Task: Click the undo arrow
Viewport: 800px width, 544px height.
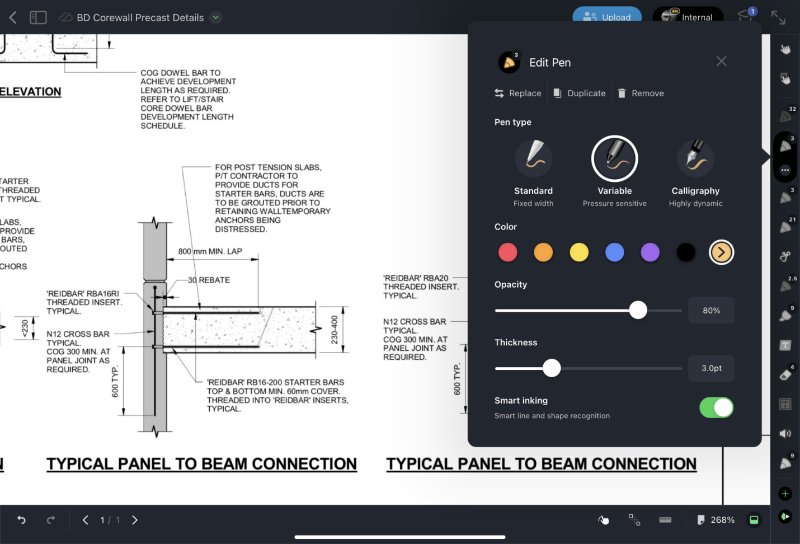Action: tap(21, 520)
